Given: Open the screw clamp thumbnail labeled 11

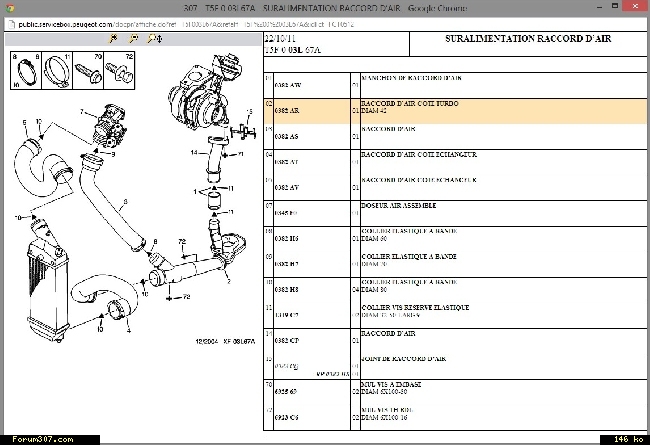Looking at the screenshot, I should click(x=57, y=71).
